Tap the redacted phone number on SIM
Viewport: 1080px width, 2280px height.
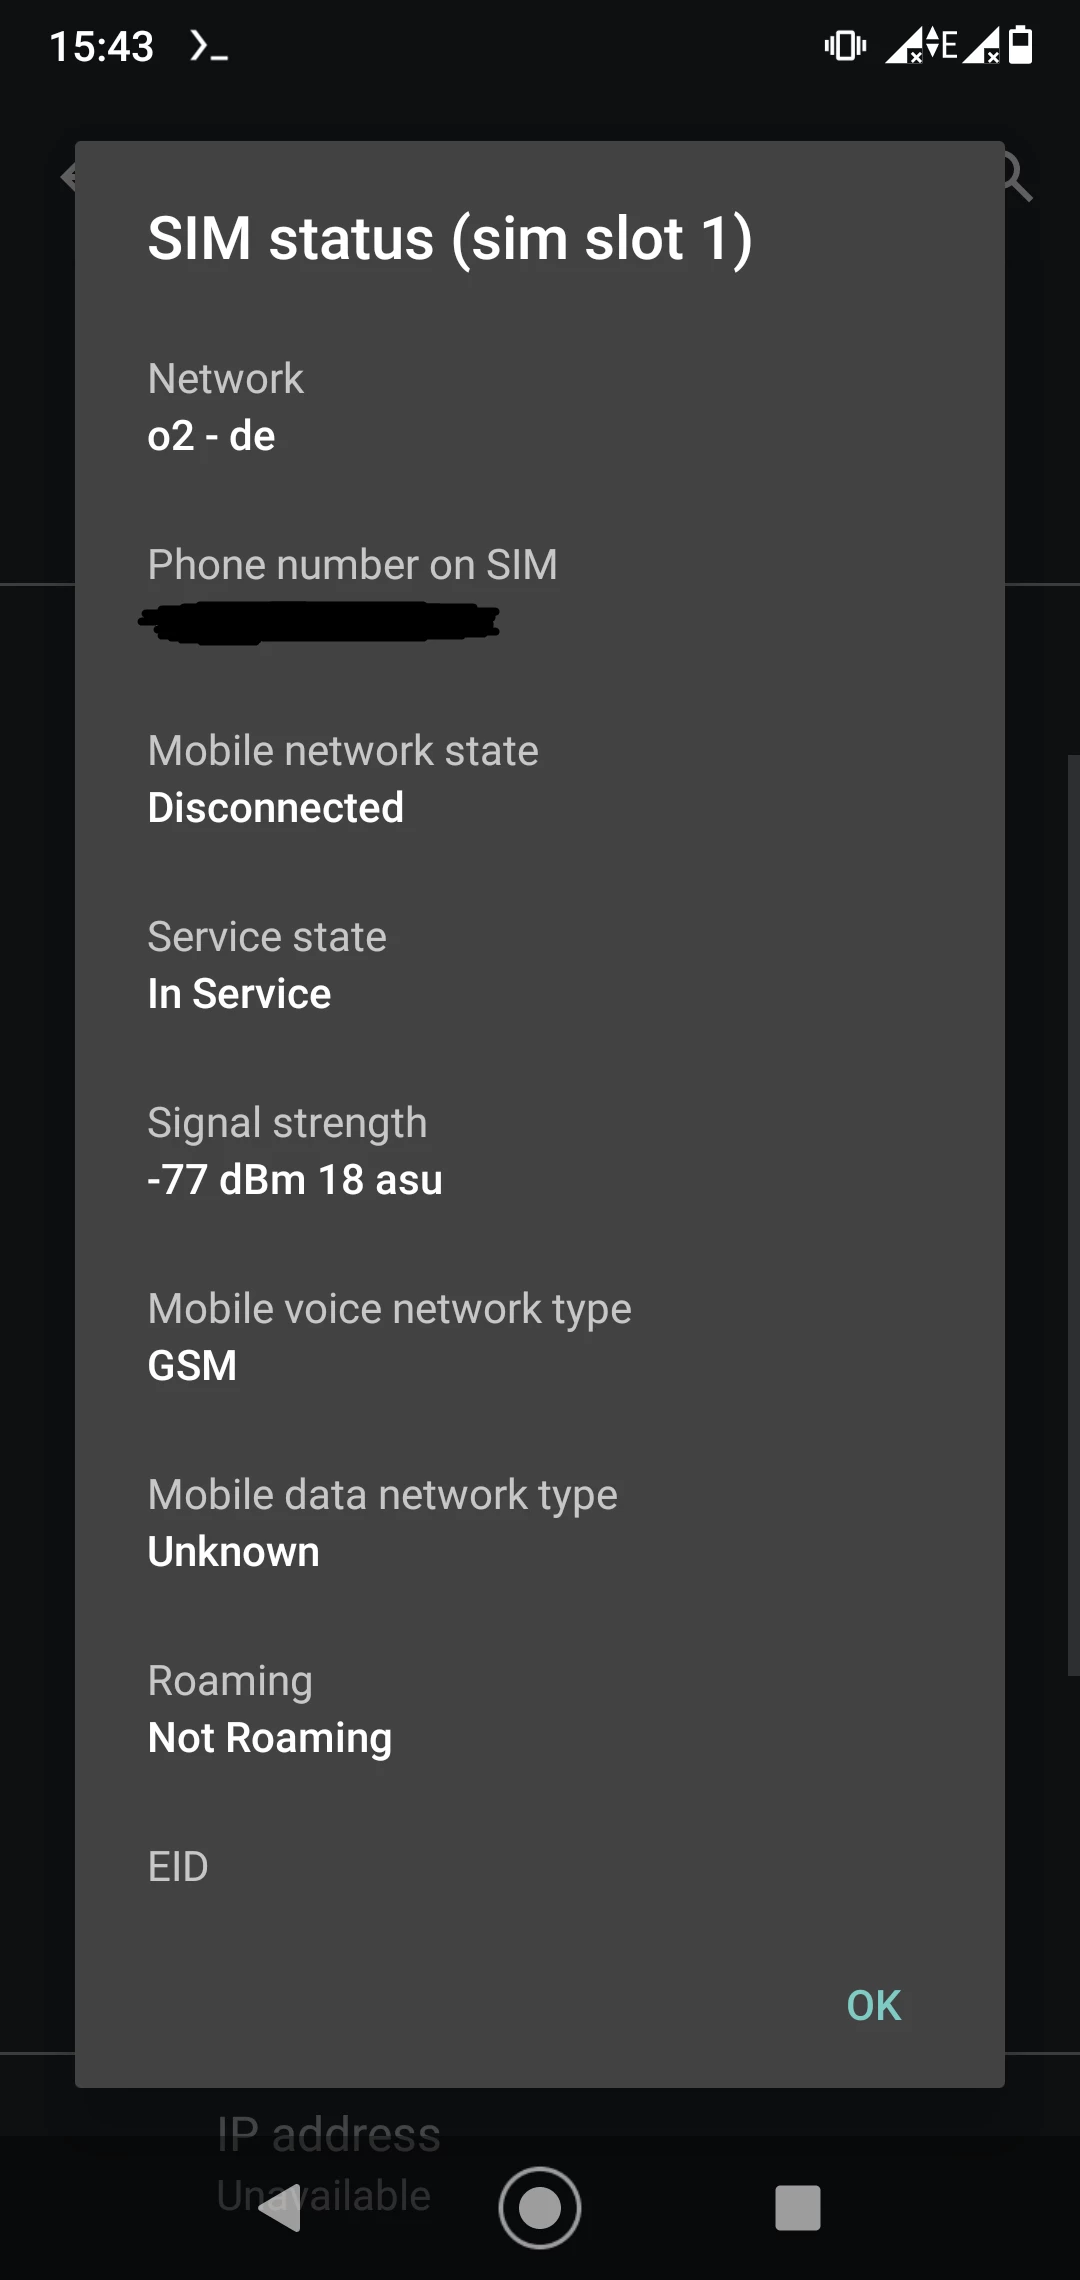point(320,622)
